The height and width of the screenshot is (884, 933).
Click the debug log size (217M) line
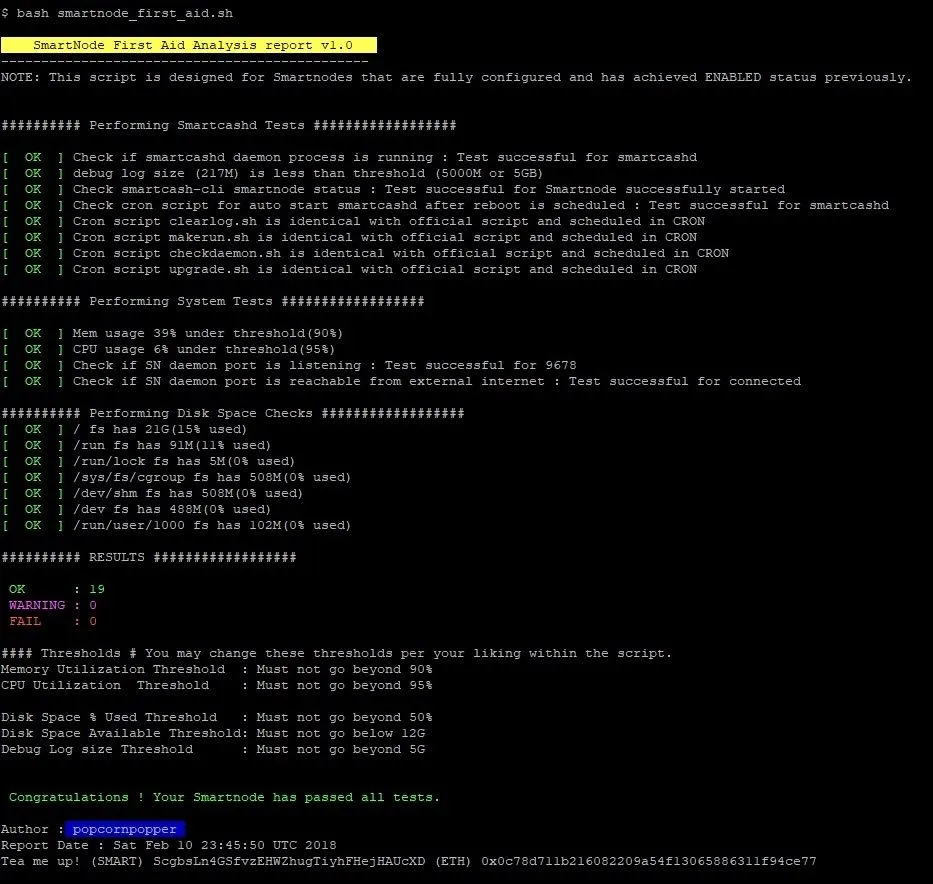[x=273, y=173]
